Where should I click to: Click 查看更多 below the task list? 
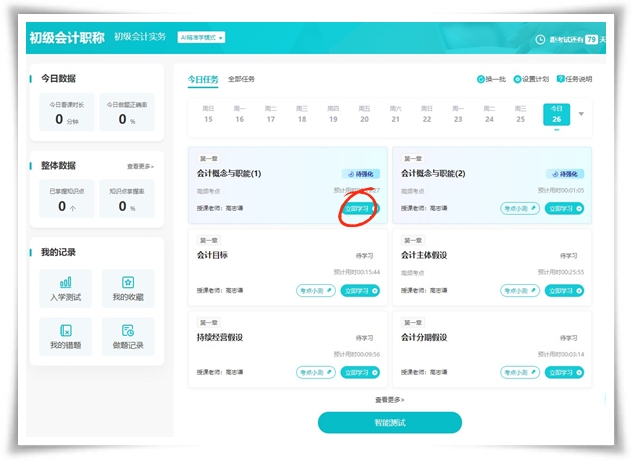pyautogui.click(x=389, y=399)
